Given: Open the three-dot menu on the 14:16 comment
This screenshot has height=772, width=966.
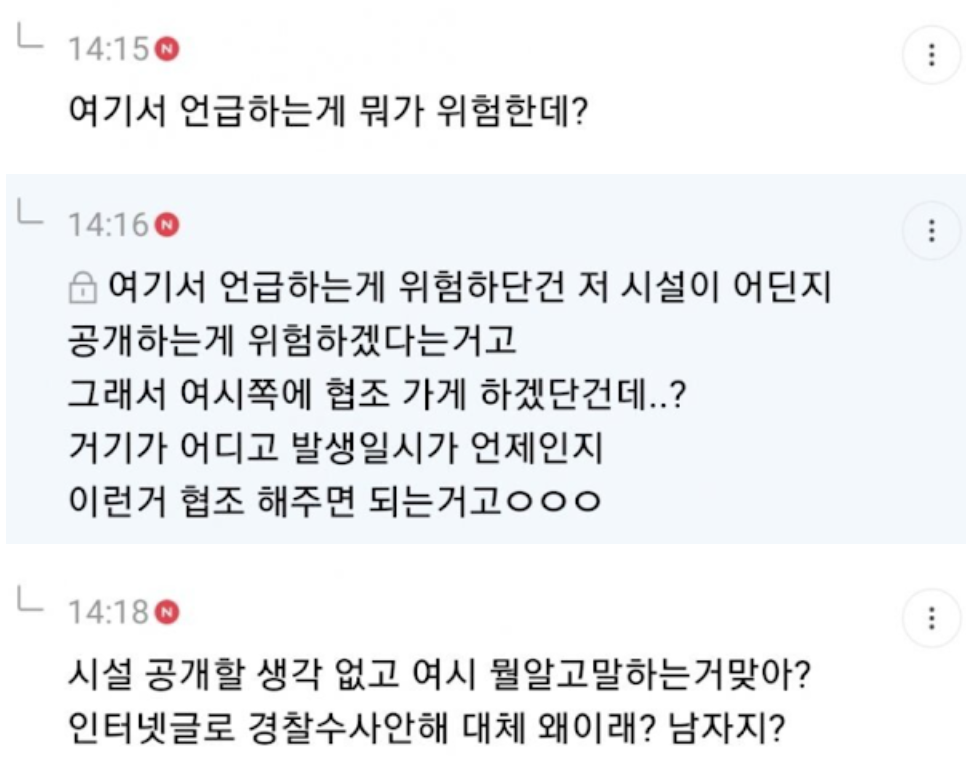Looking at the screenshot, I should pos(931,232).
